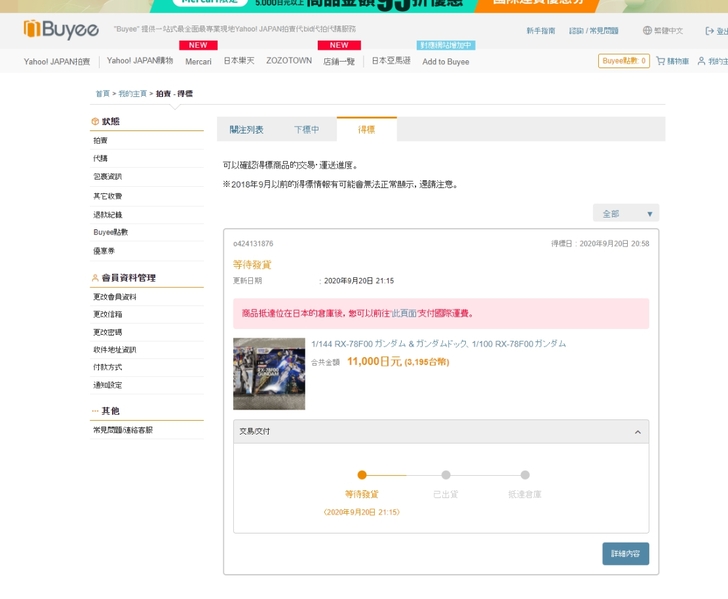Click the globe language icon

[x=647, y=31]
